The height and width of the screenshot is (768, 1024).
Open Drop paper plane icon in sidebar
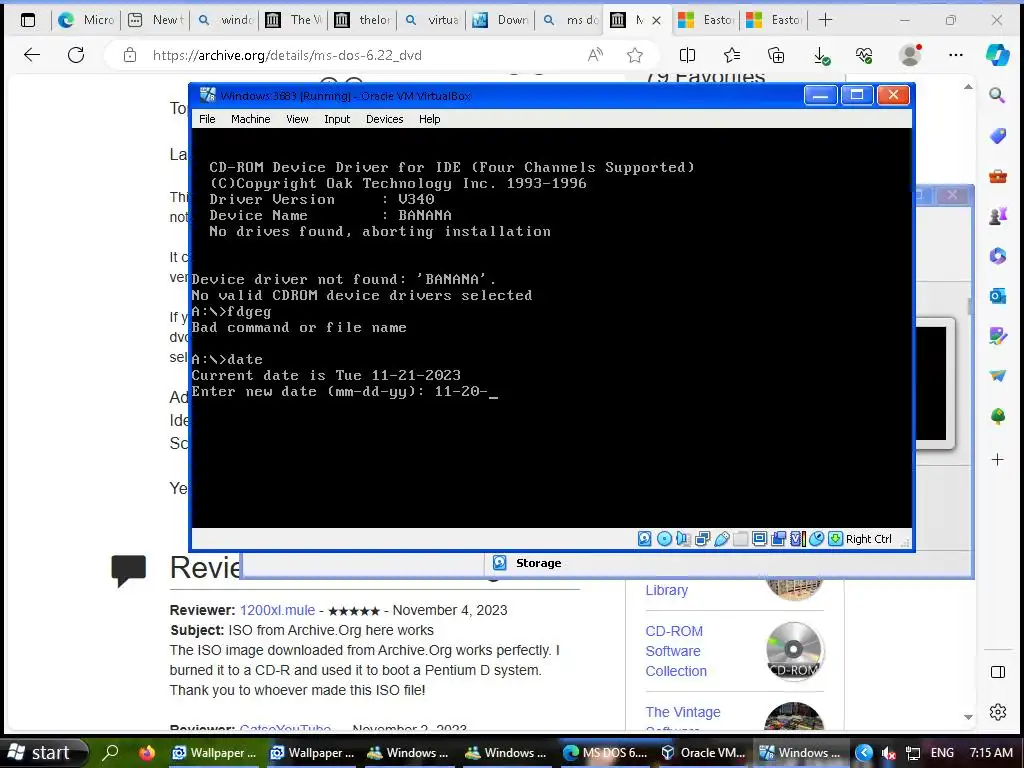(997, 376)
